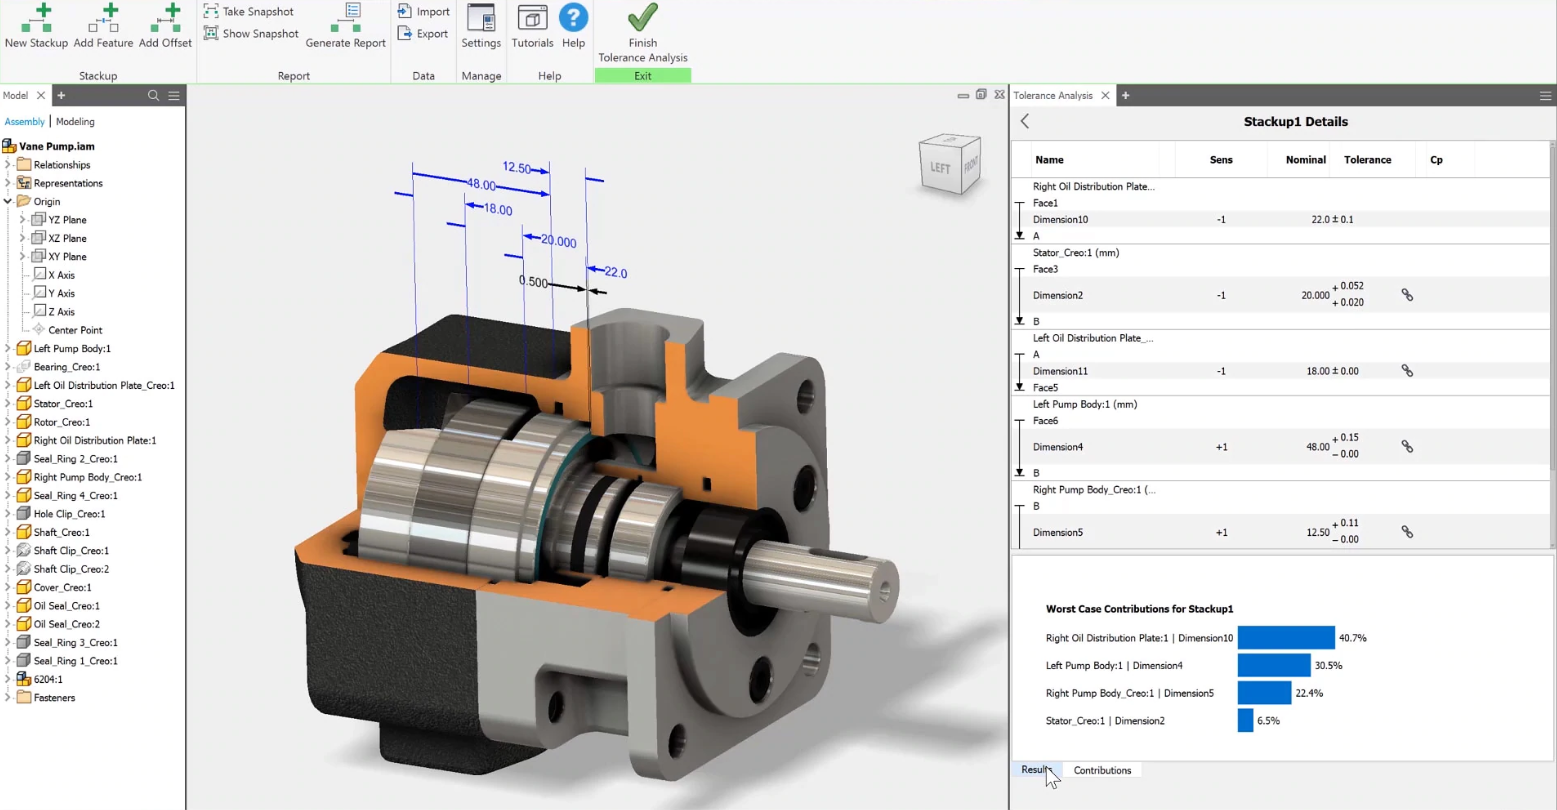The image size is (1557, 810).
Task: Select the Vane Pump.iam root node
Action: (x=57, y=146)
